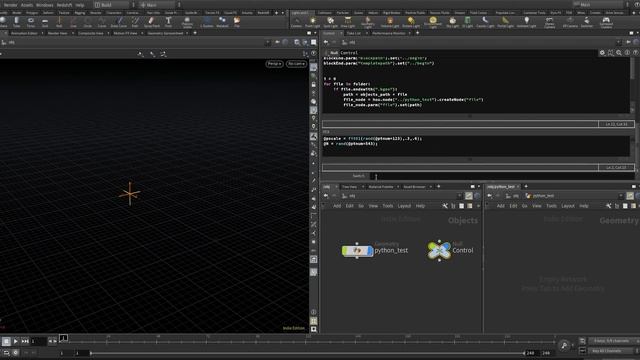Open the Build desktop dropdown

[113, 5]
